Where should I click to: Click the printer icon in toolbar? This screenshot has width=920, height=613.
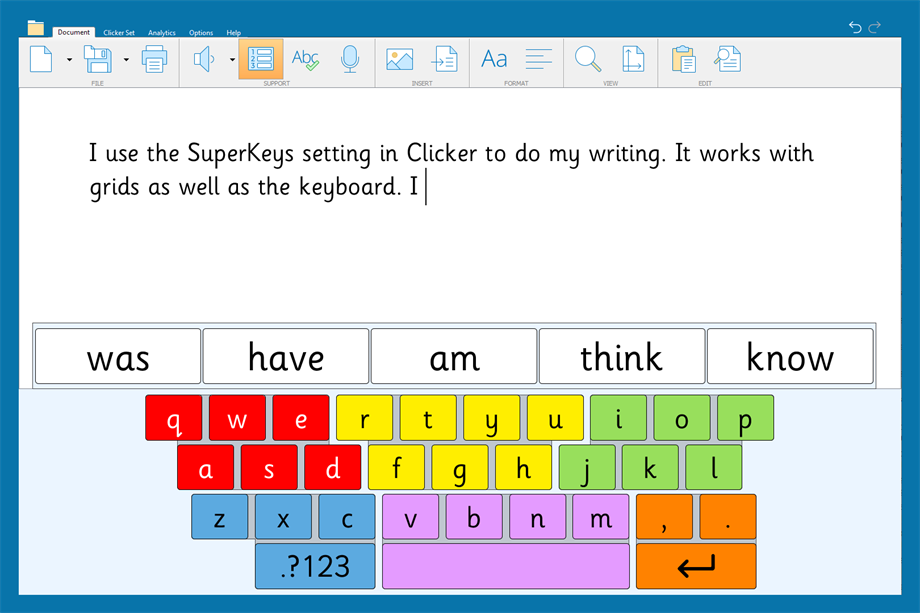click(154, 60)
